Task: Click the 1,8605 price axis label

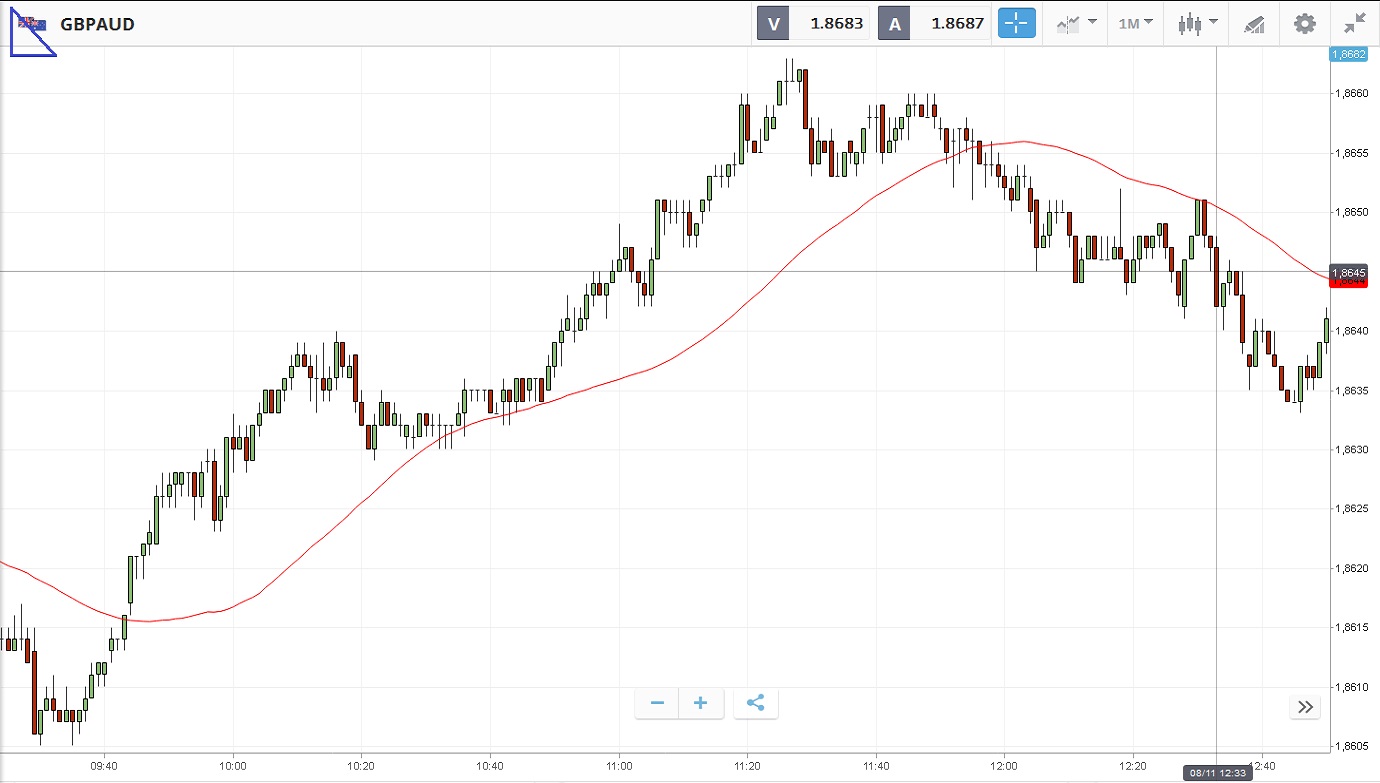Action: 1350,746
